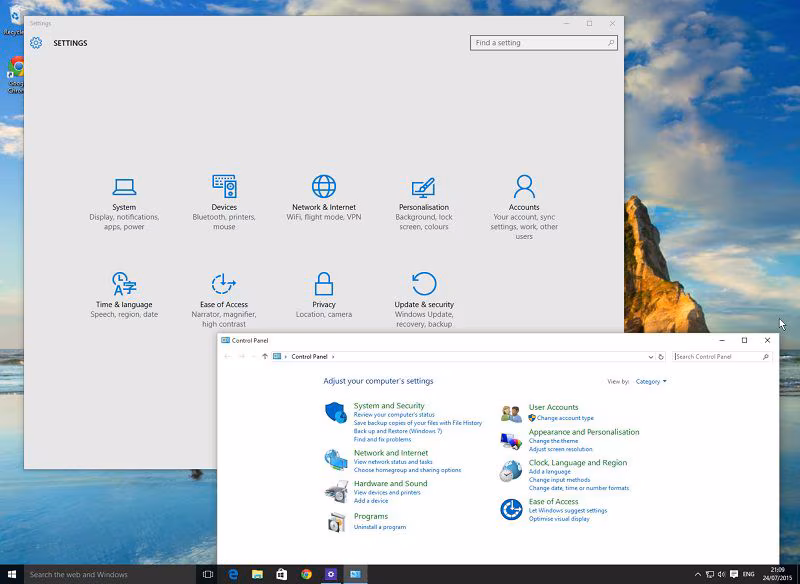This screenshot has height=584, width=800.
Task: Open Update & security settings
Action: coord(424,297)
